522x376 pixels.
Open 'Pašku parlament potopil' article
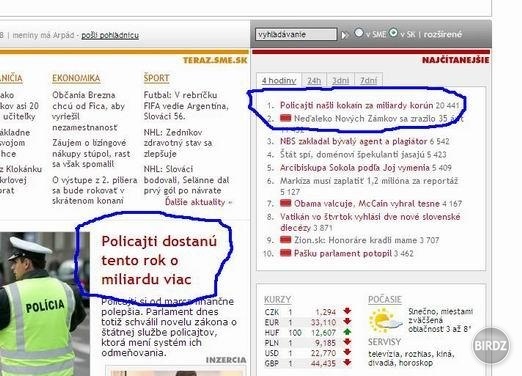pyautogui.click(x=343, y=253)
